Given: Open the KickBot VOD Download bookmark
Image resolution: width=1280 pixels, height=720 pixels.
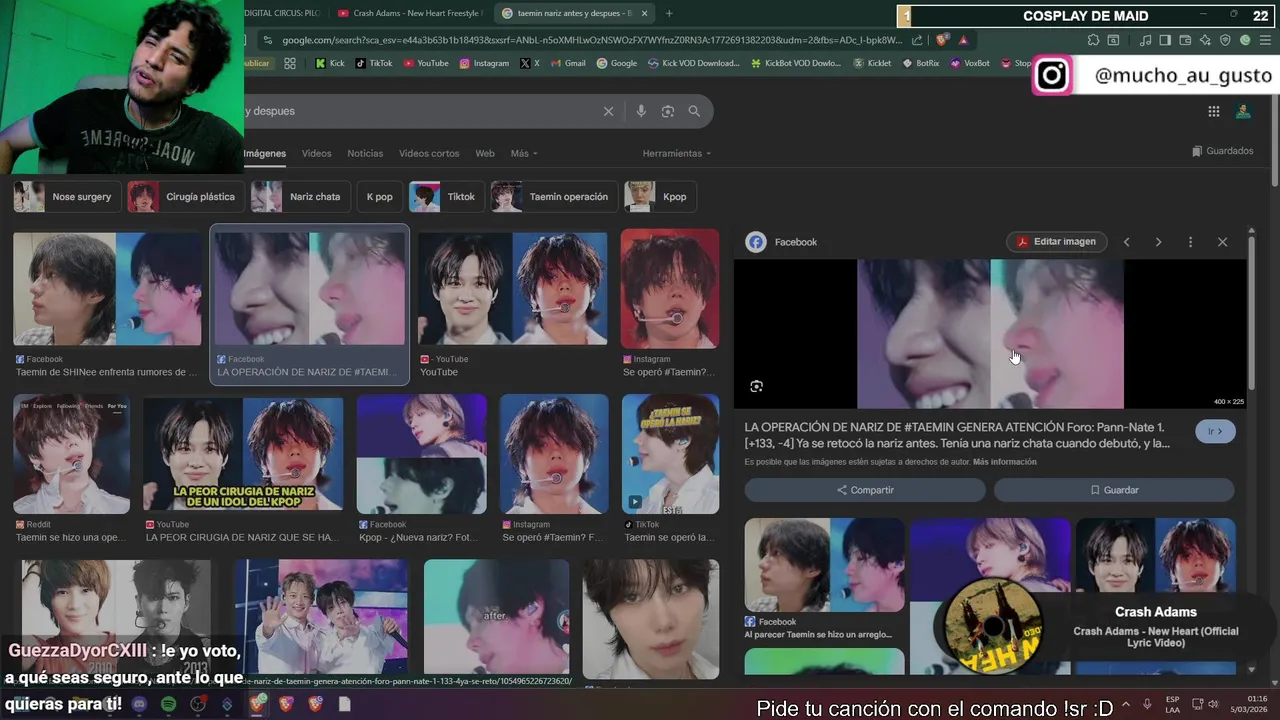Looking at the screenshot, I should (795, 63).
